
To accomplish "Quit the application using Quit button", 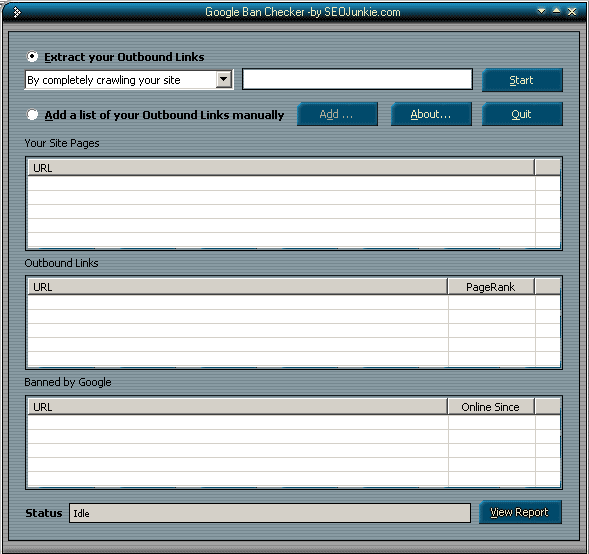I will 522,114.
